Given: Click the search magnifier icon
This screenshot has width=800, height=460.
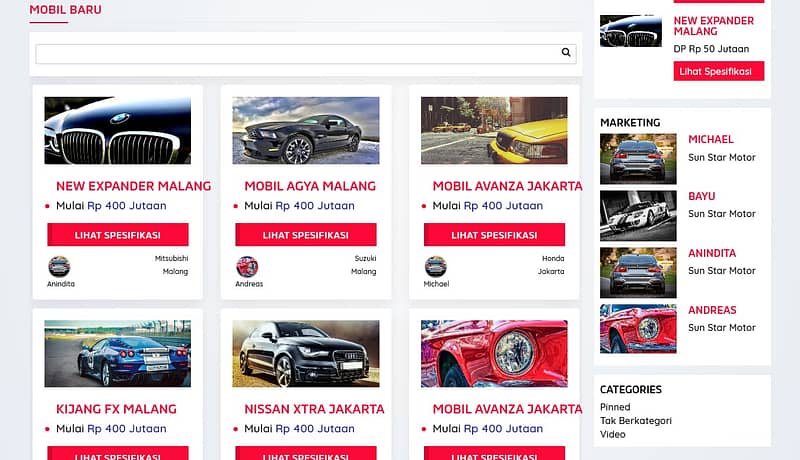Looking at the screenshot, I should coord(566,52).
